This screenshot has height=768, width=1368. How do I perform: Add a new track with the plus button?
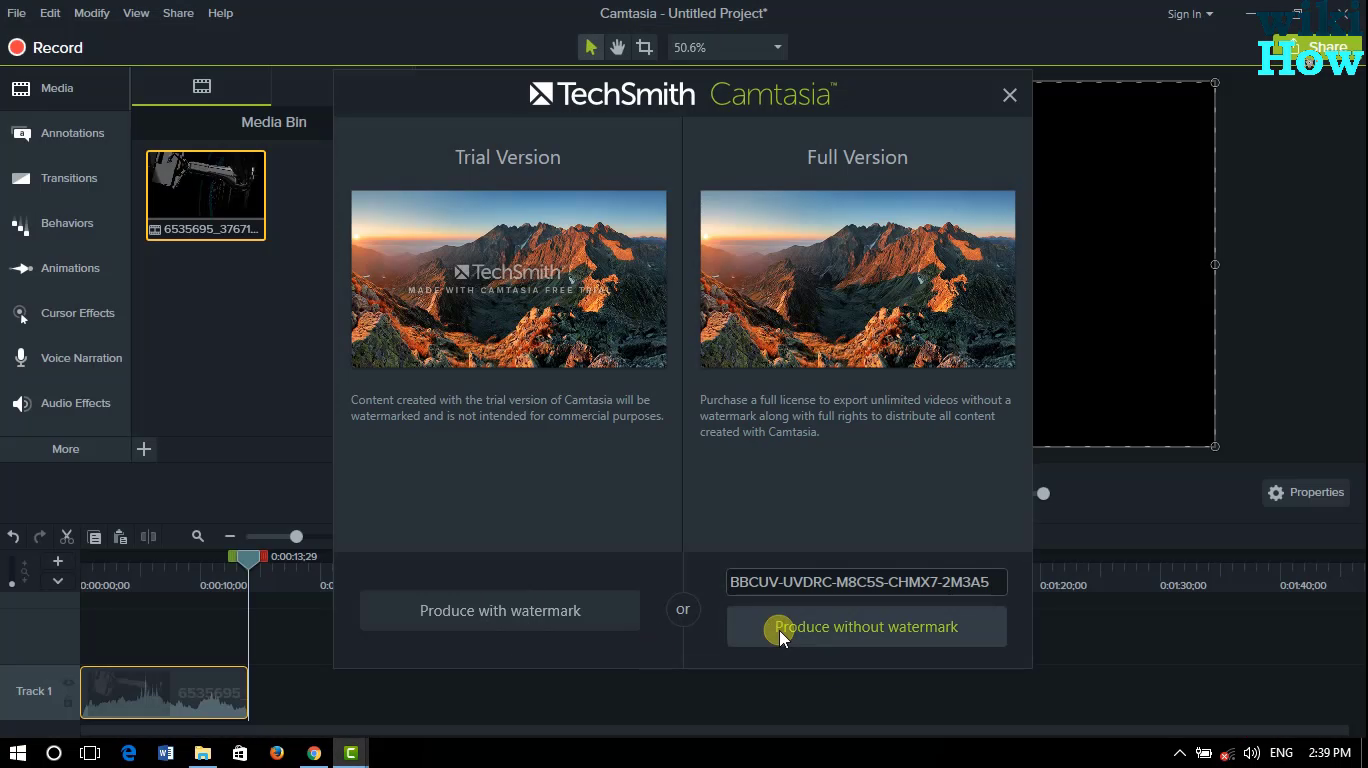pyautogui.click(x=58, y=561)
